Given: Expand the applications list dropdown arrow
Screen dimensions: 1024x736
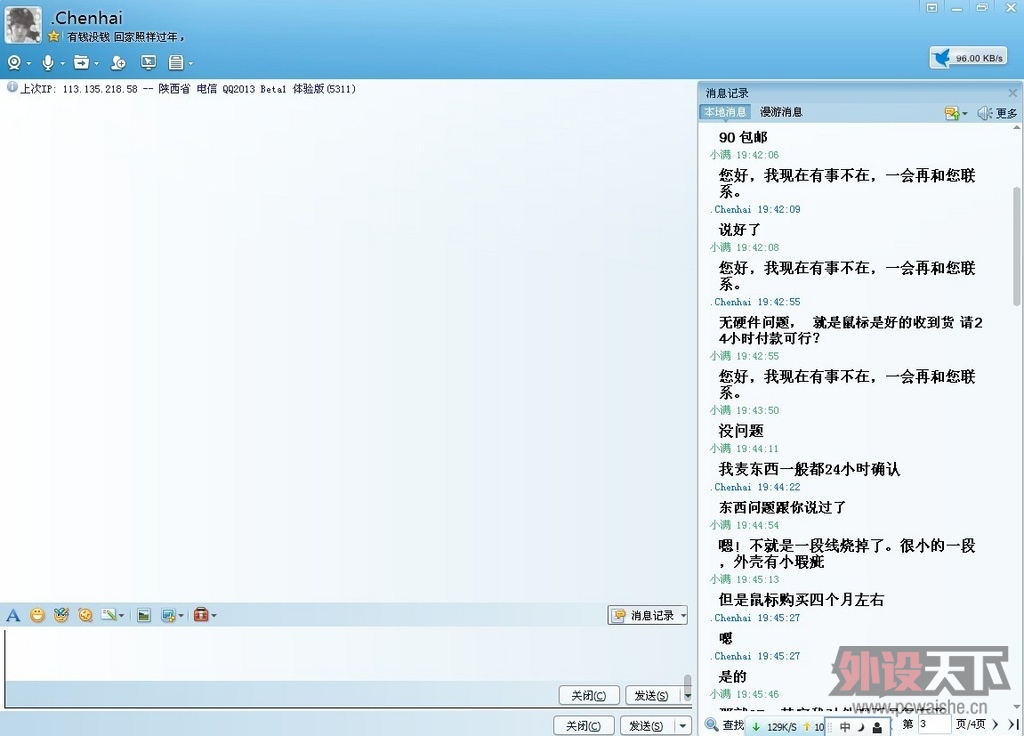Looking at the screenshot, I should 191,64.
